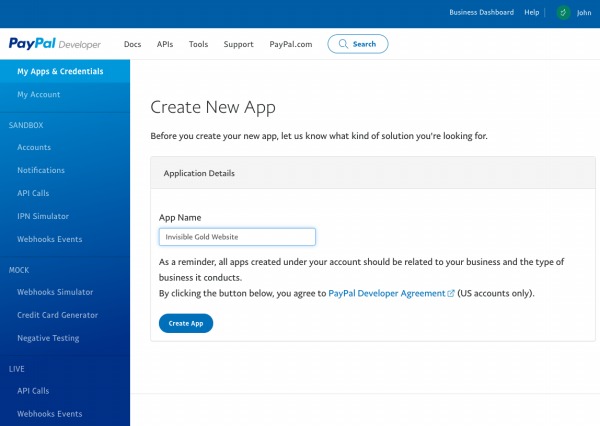Open the PayPal Developer Agreement link

(386, 294)
